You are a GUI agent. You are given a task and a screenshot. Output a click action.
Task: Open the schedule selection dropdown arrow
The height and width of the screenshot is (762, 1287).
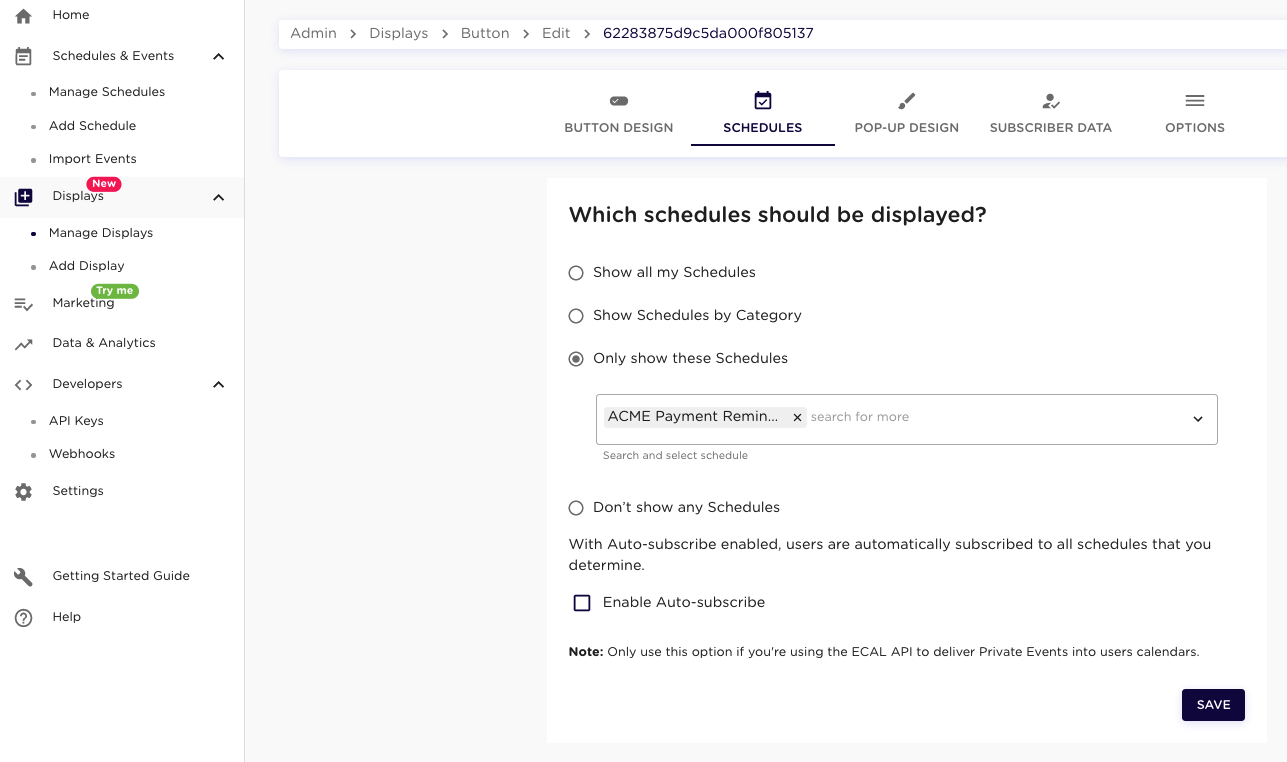1197,419
